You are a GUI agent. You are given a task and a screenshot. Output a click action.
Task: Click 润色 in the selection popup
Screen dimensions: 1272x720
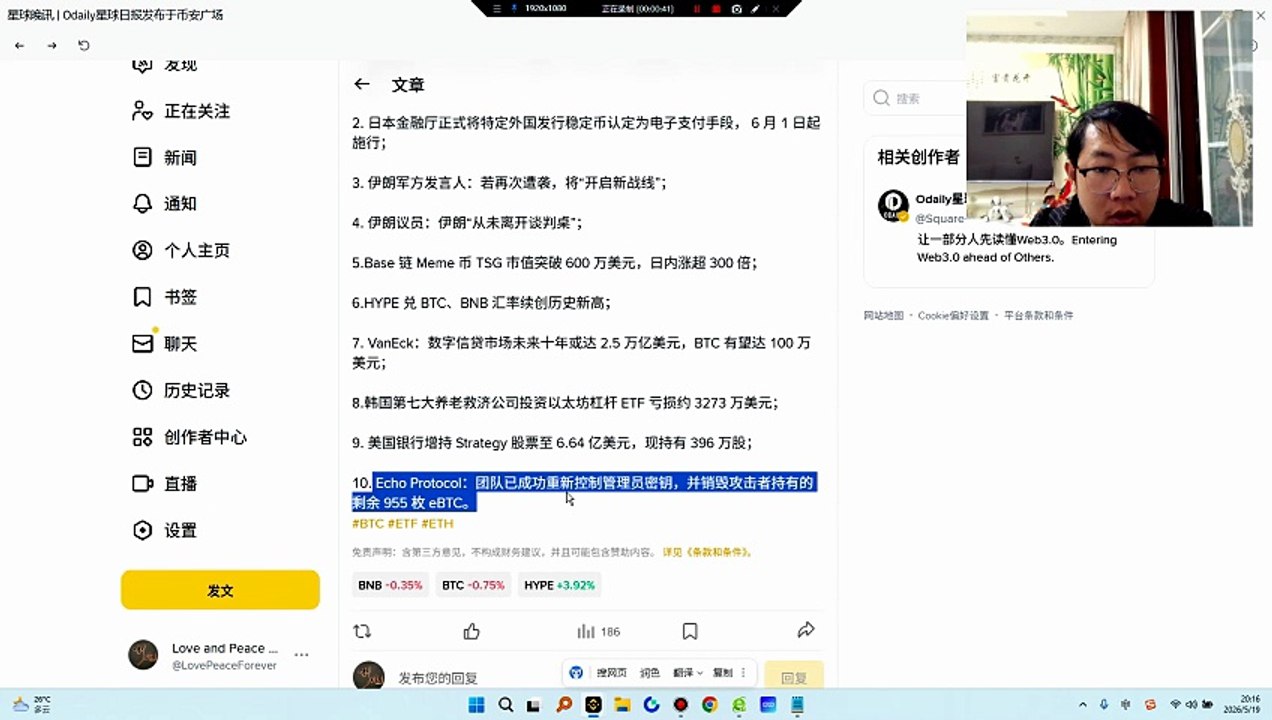650,673
